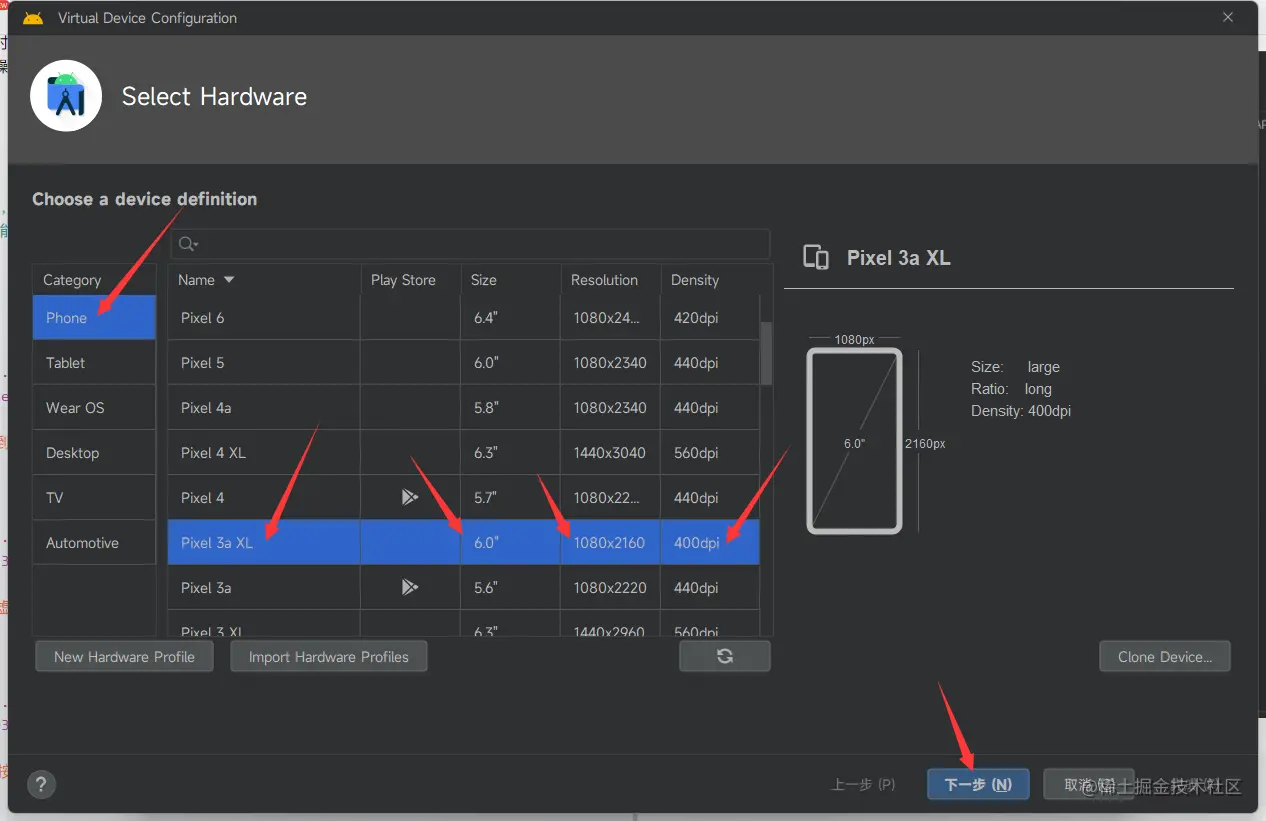This screenshot has width=1266, height=821.
Task: Select the Automotive category
Action: click(94, 542)
